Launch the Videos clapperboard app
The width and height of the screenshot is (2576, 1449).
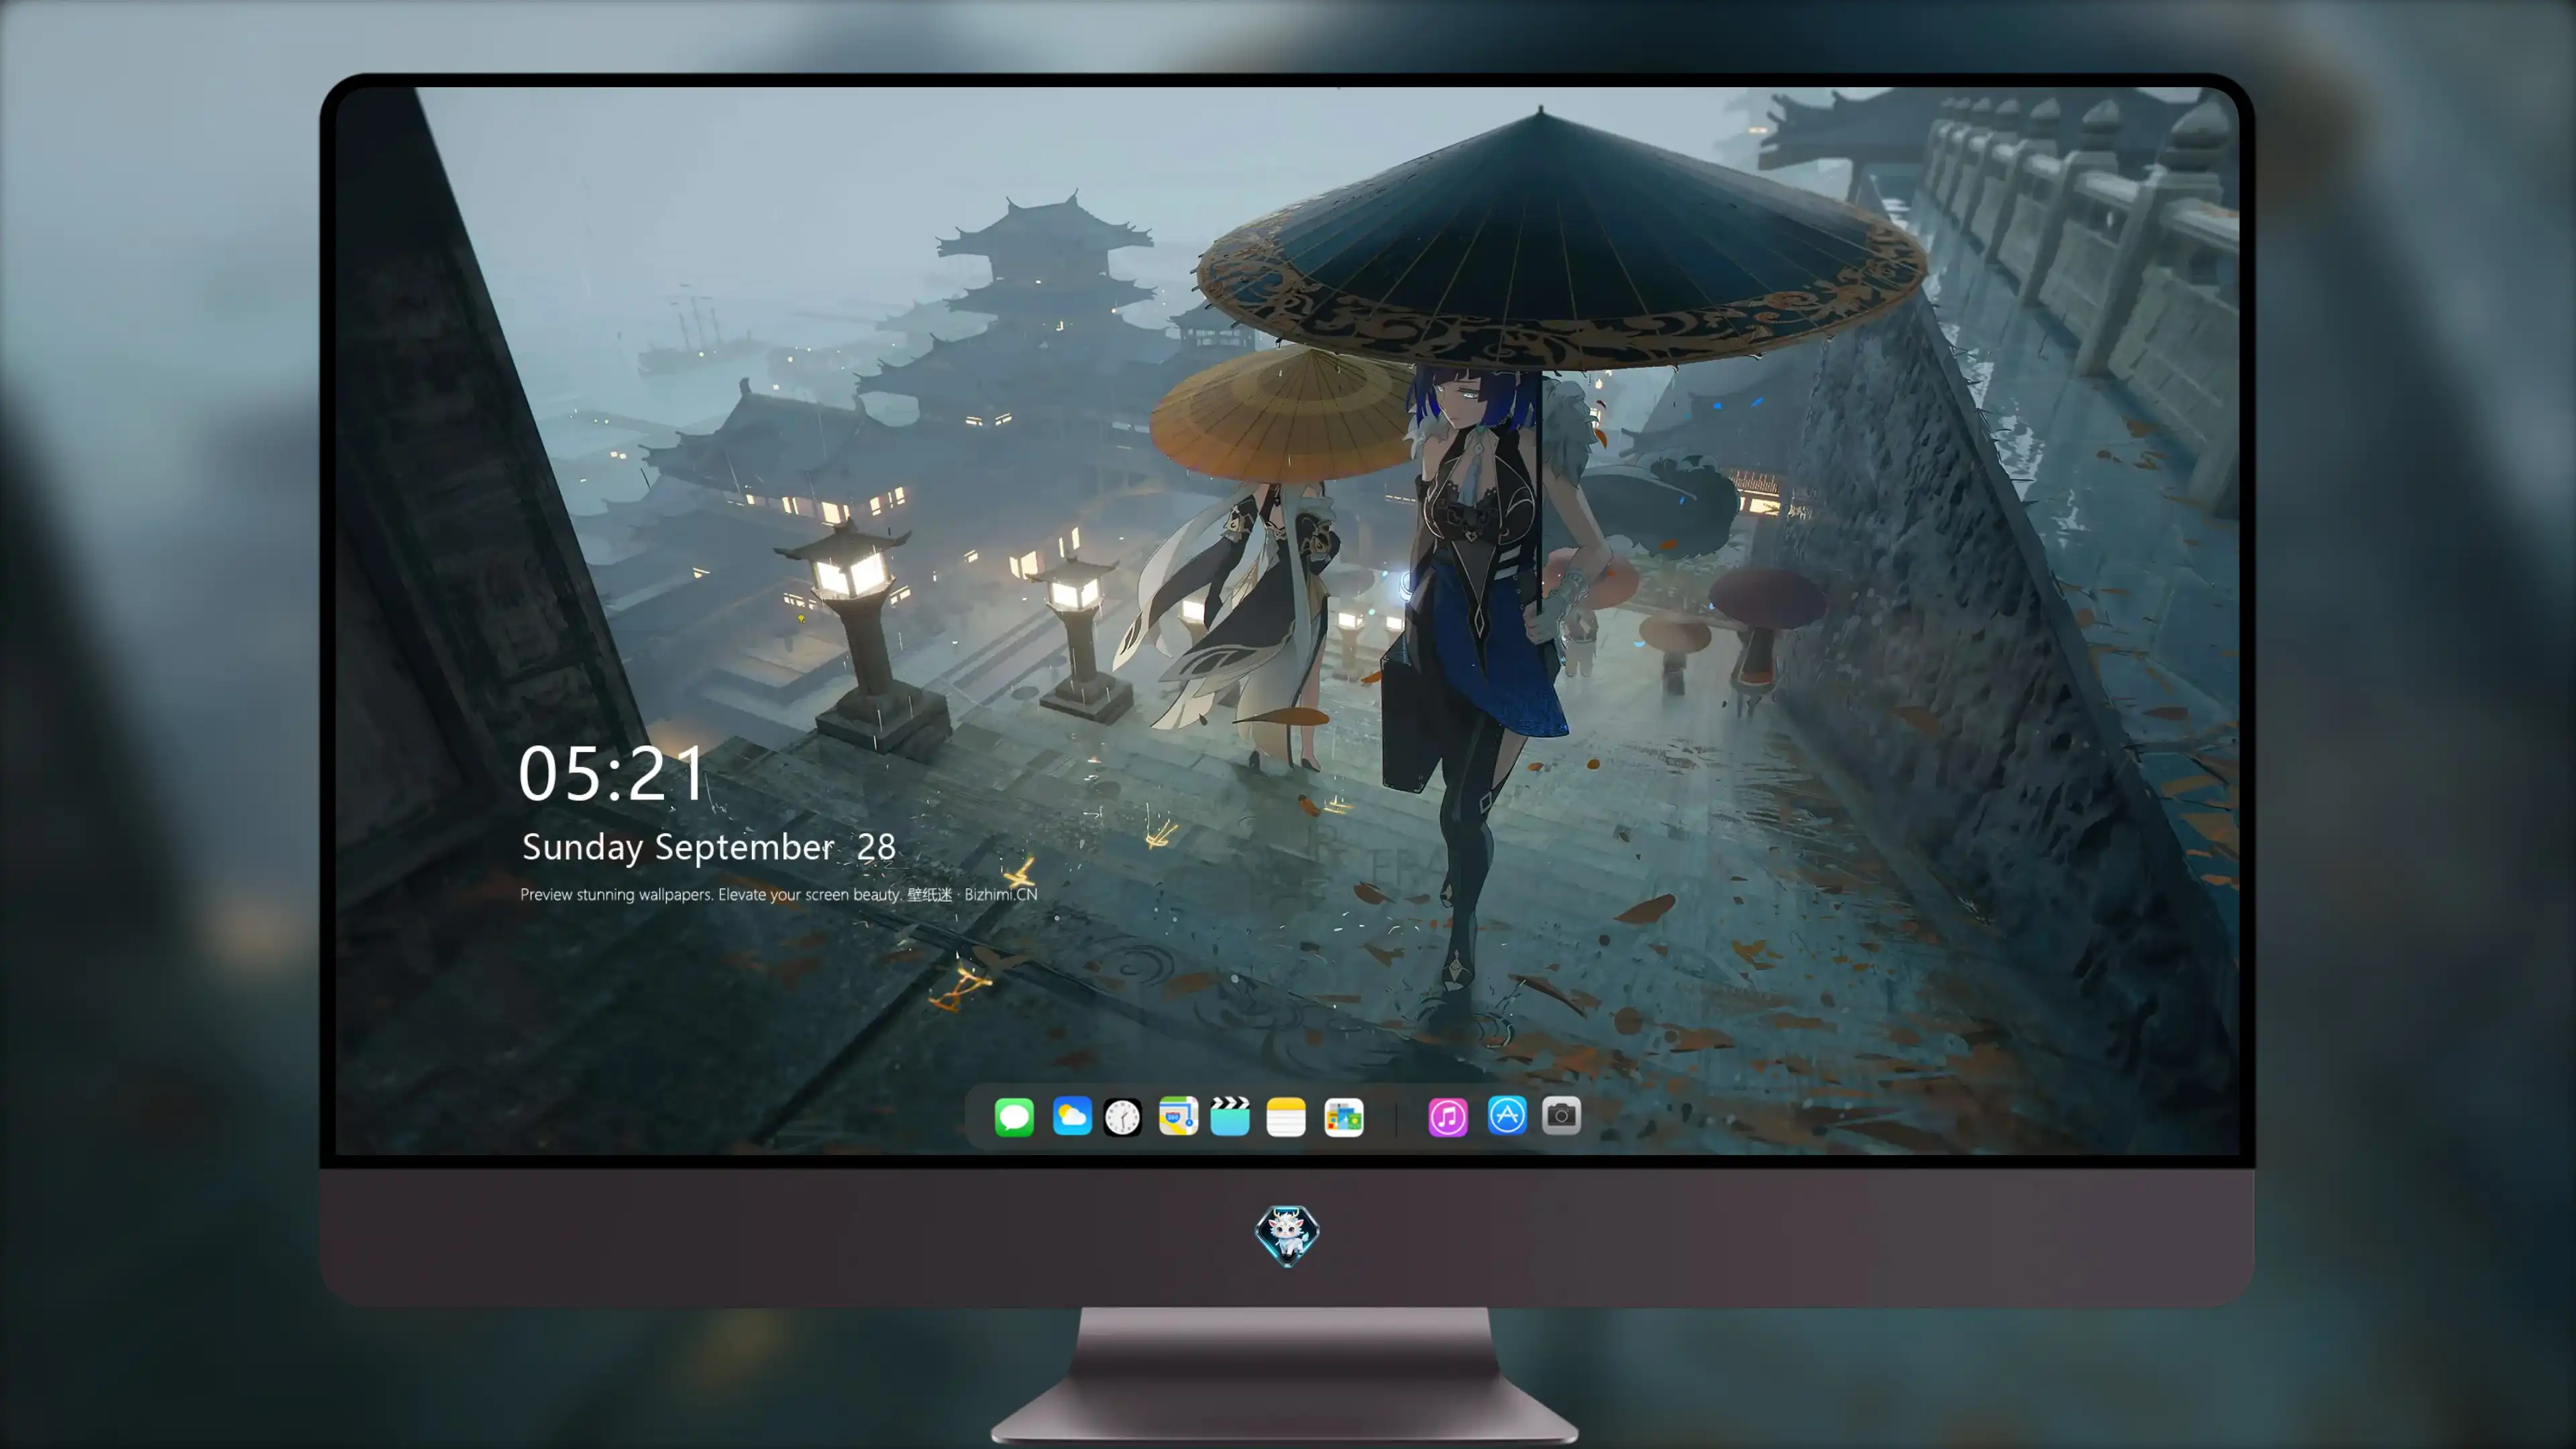coord(1230,1116)
